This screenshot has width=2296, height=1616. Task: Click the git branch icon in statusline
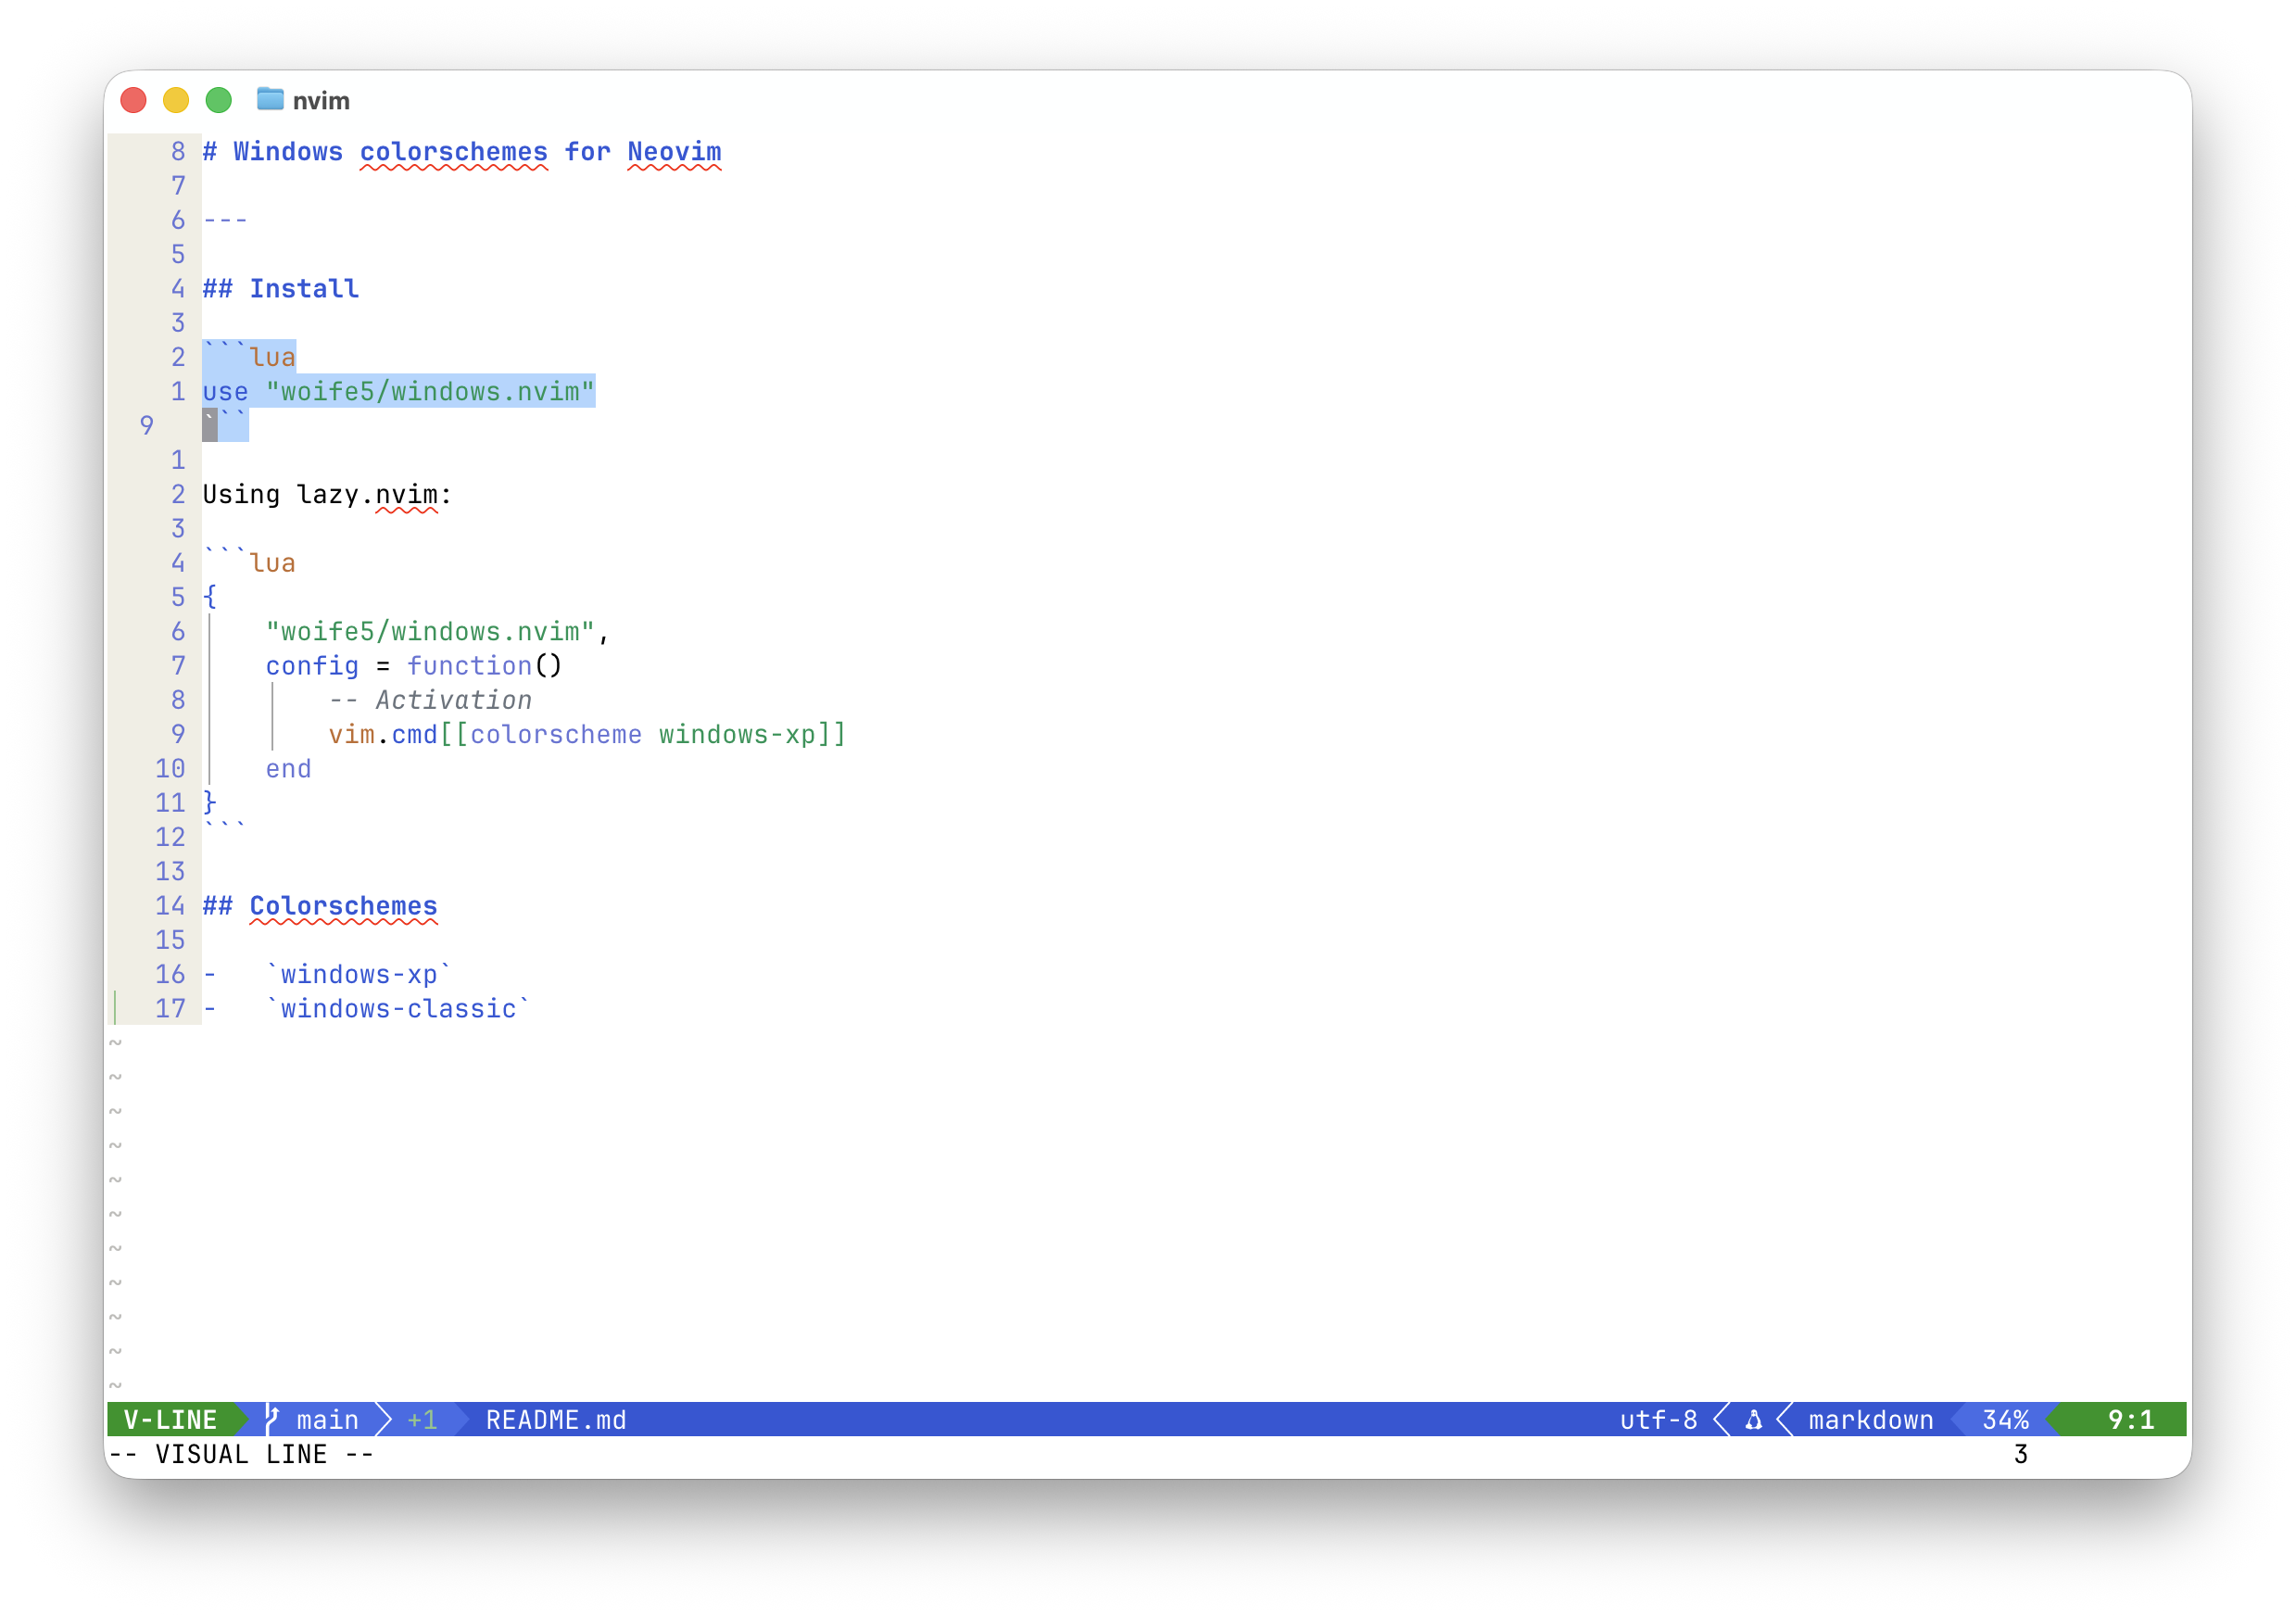[x=272, y=1418]
